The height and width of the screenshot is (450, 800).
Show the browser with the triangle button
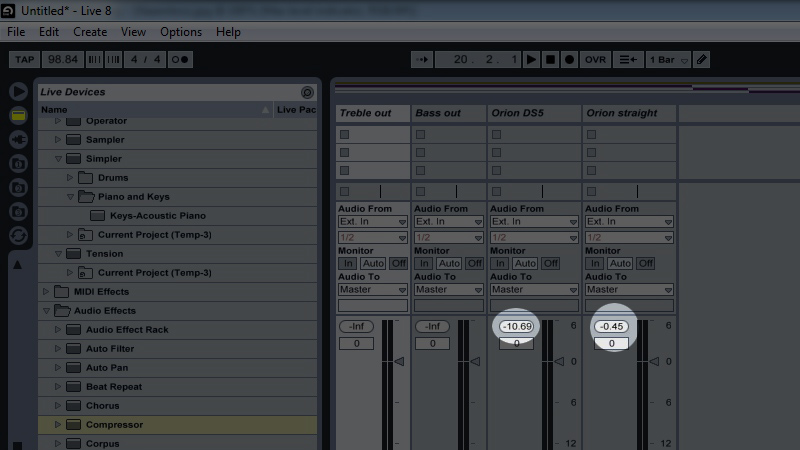[x=18, y=91]
